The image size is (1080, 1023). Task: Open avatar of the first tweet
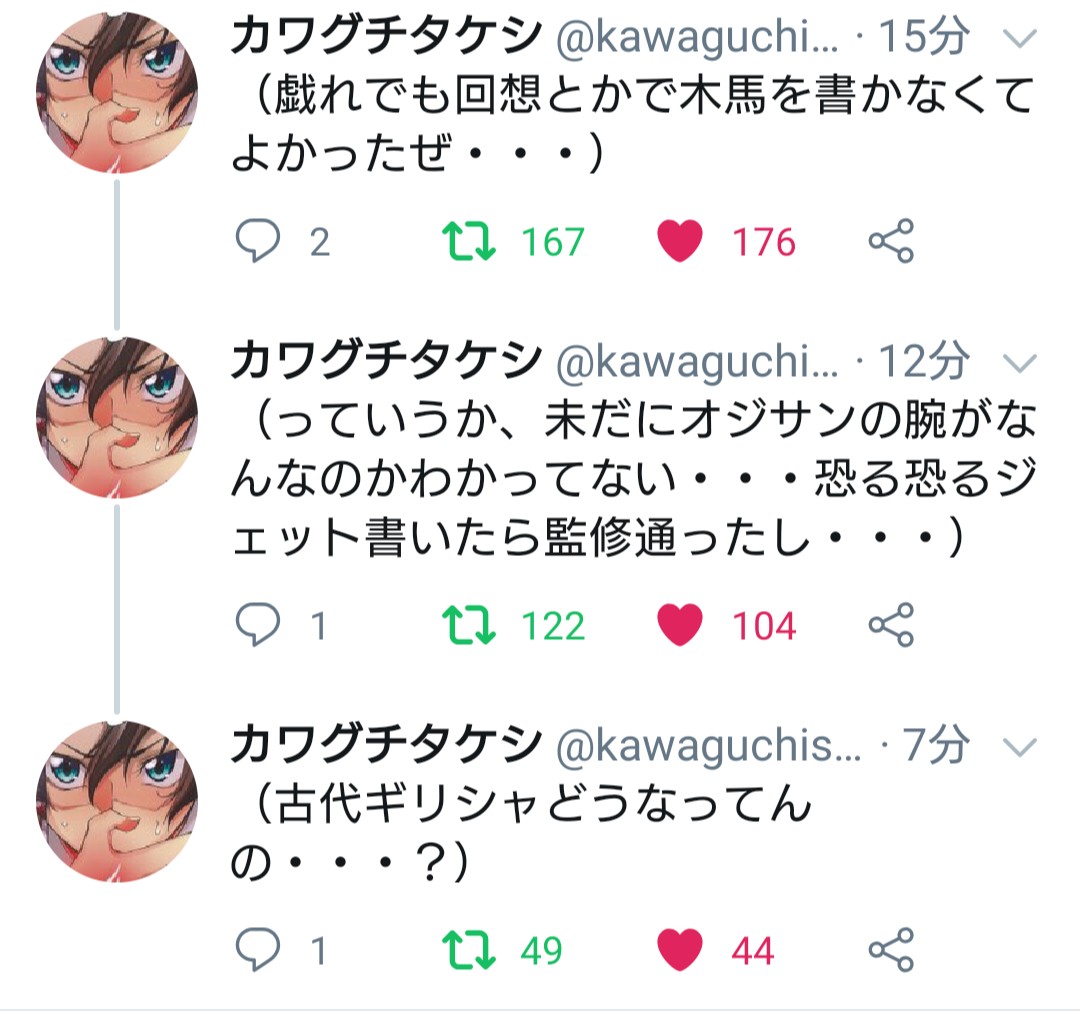coord(117,92)
